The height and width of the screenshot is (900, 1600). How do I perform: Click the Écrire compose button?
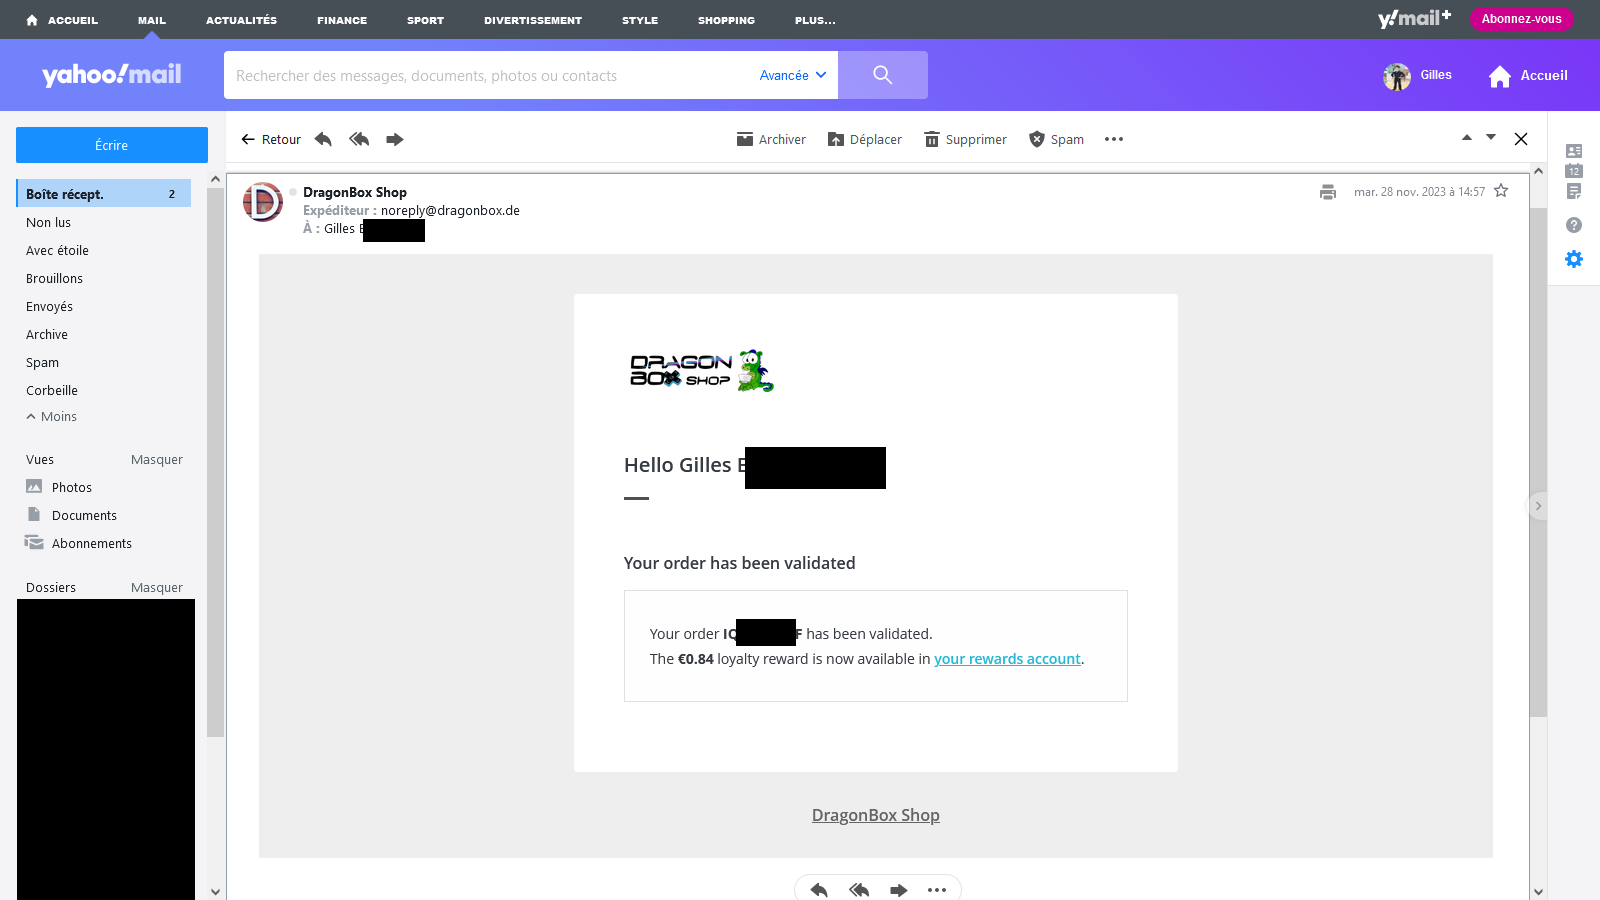[x=112, y=145]
